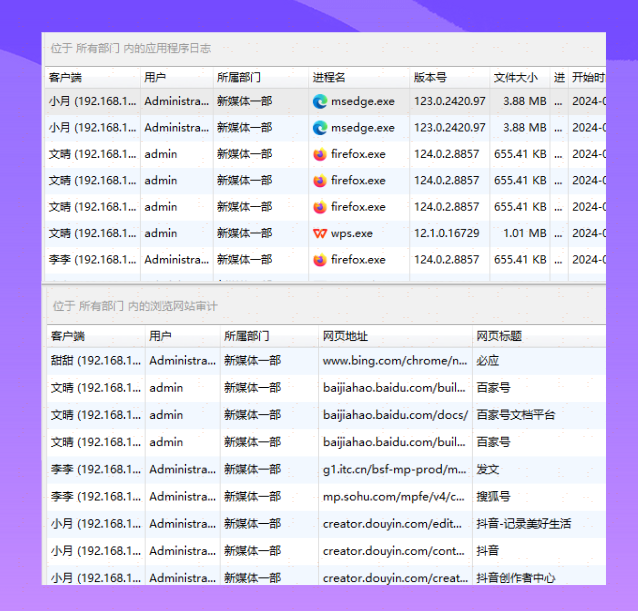Screen dimensions: 638x611
Task: Select the 李李 client cell in the application log
Action: click(92, 260)
